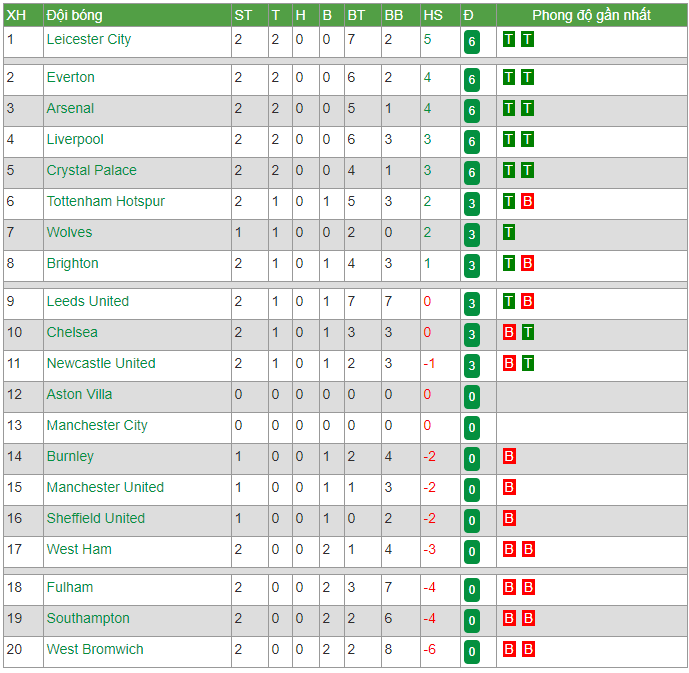689x673 pixels.
Task: Click Manchester City's zero points badge
Action: pyautogui.click(x=471, y=427)
